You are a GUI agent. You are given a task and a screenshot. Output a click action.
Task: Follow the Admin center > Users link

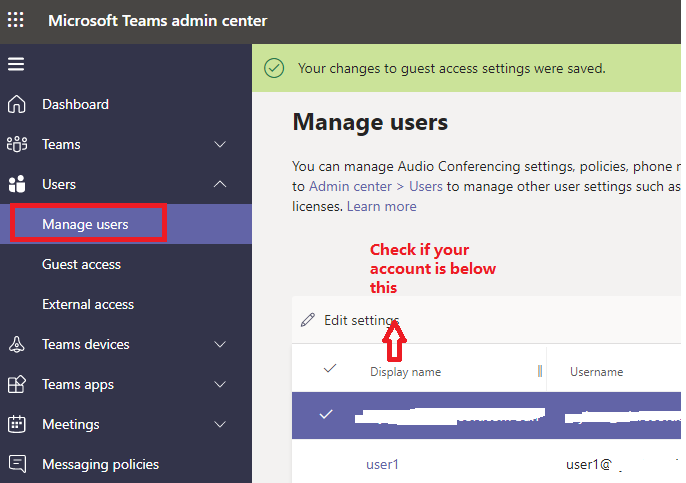(x=376, y=186)
